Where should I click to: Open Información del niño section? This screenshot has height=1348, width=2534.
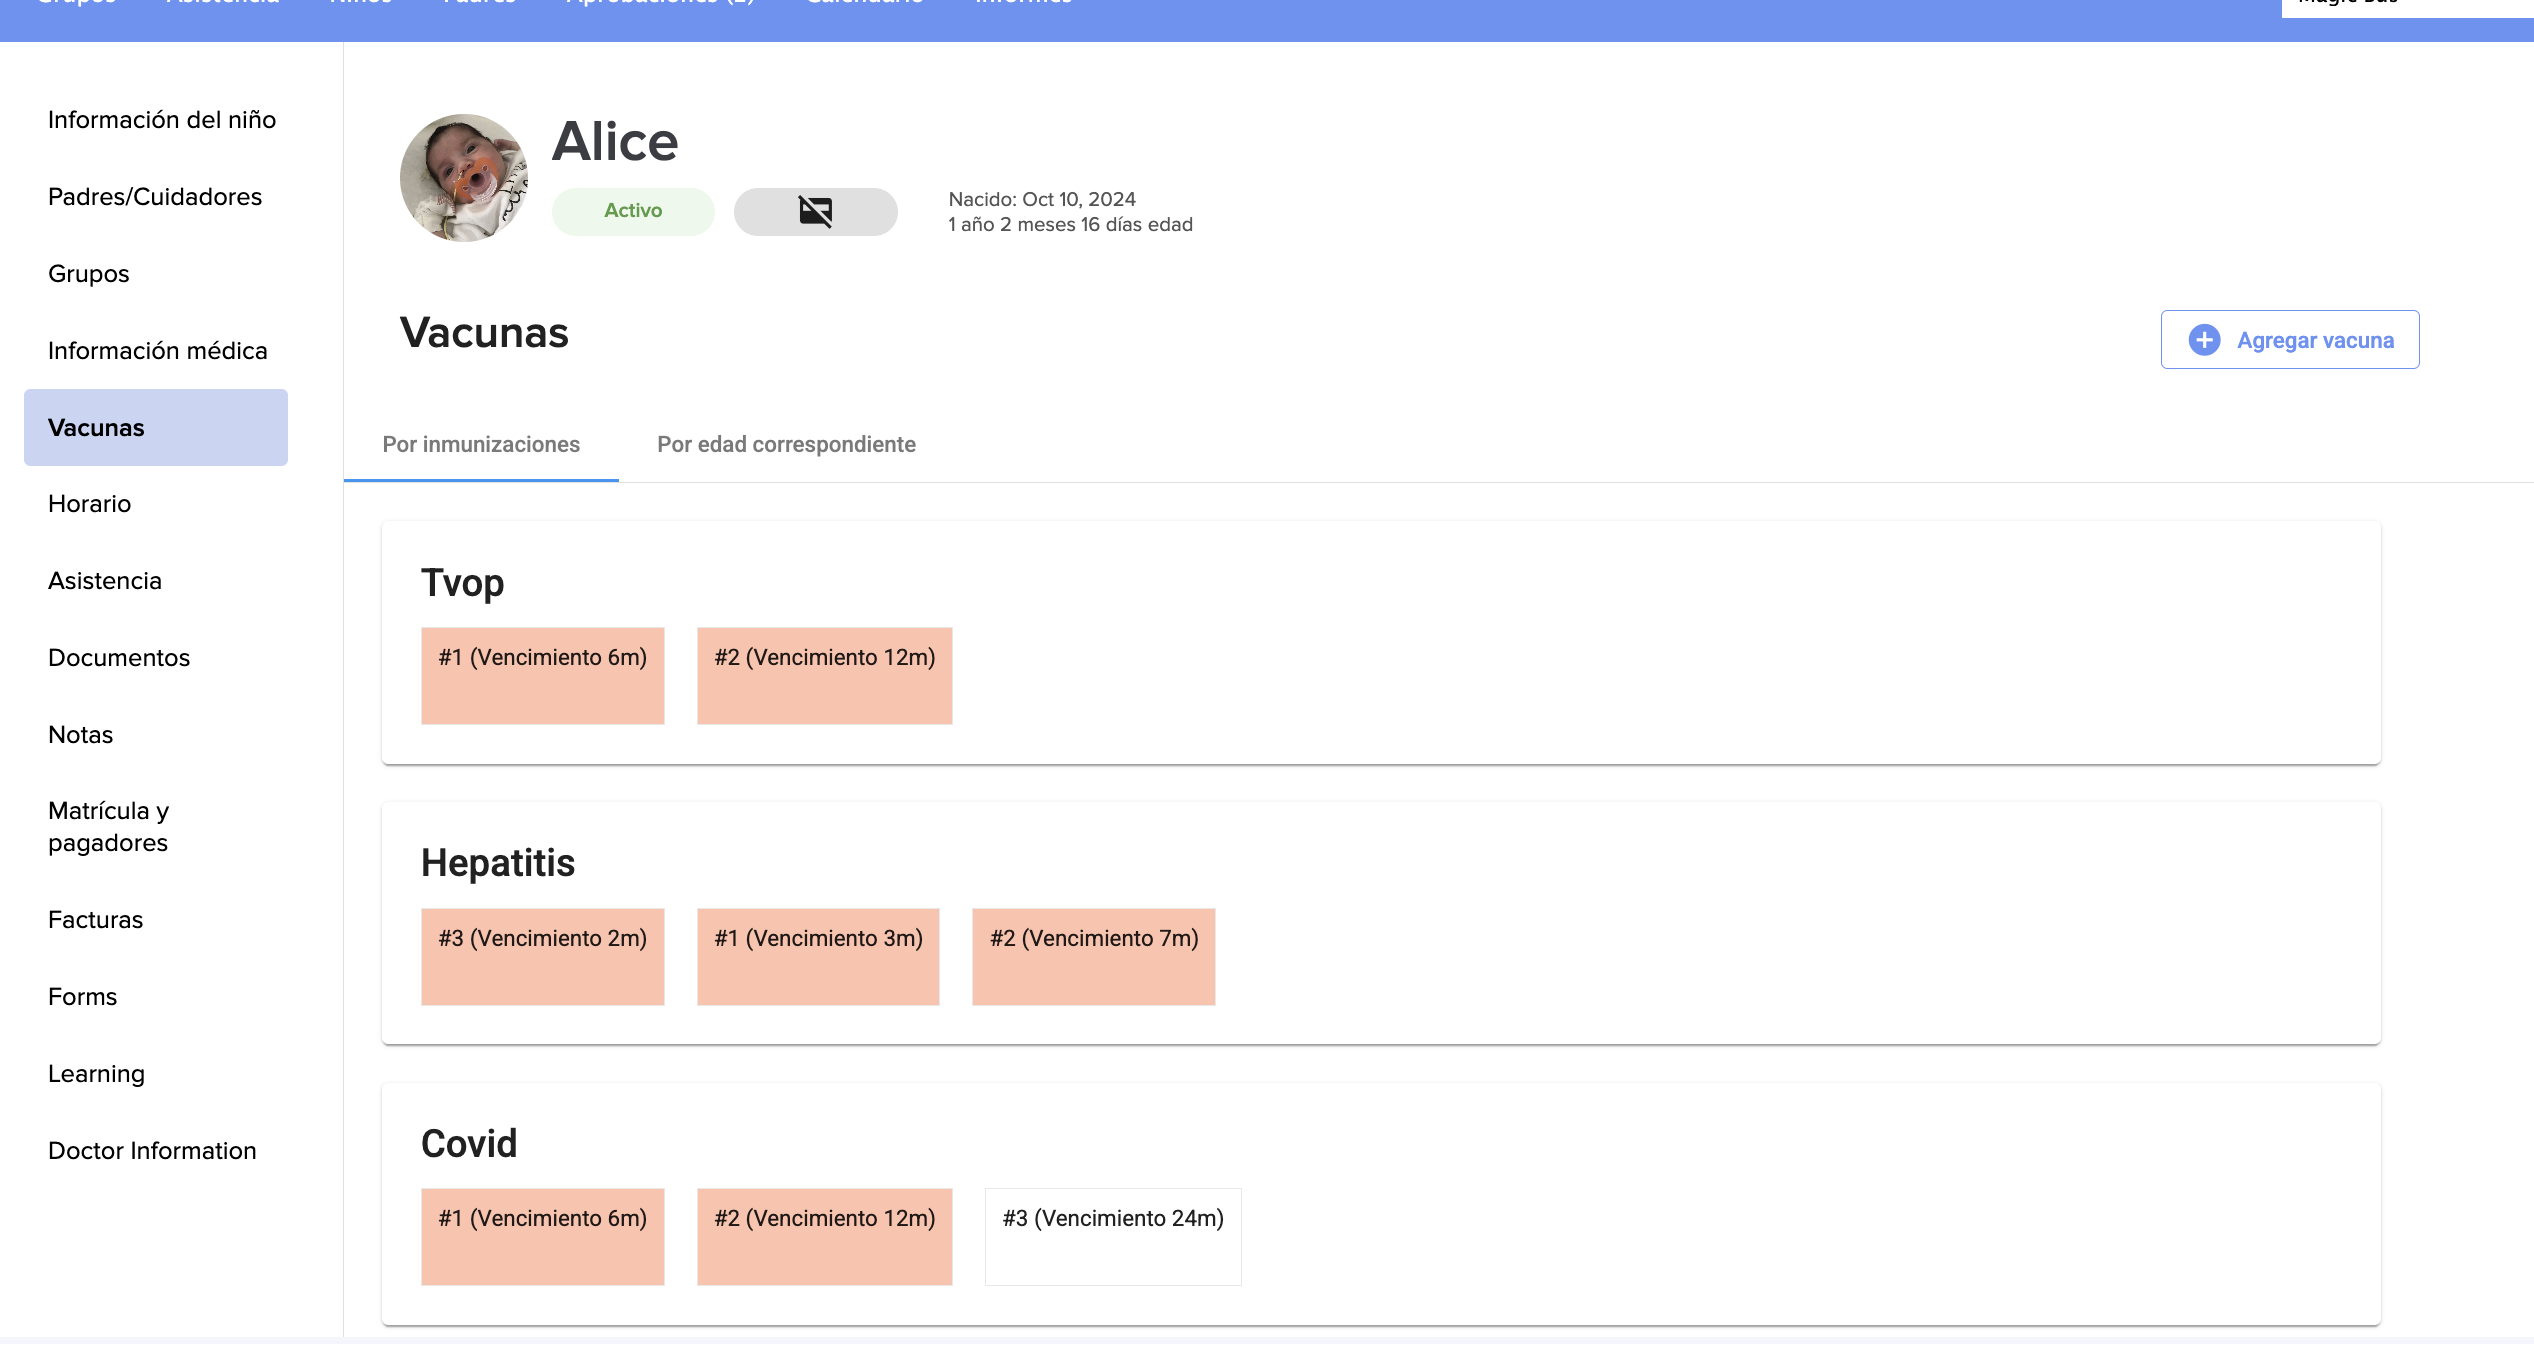(x=162, y=120)
